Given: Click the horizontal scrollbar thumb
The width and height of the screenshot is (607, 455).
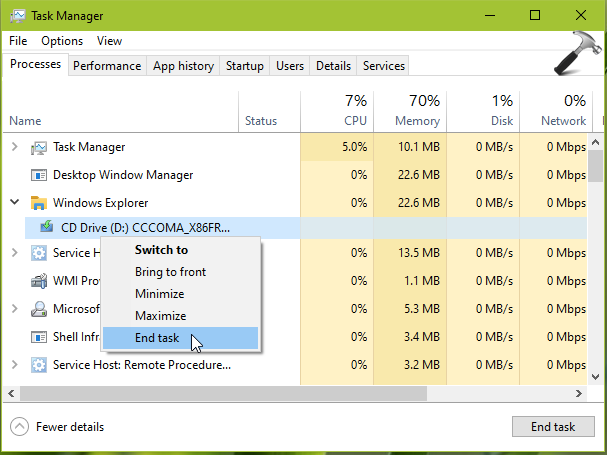Looking at the screenshot, I should [223, 394].
